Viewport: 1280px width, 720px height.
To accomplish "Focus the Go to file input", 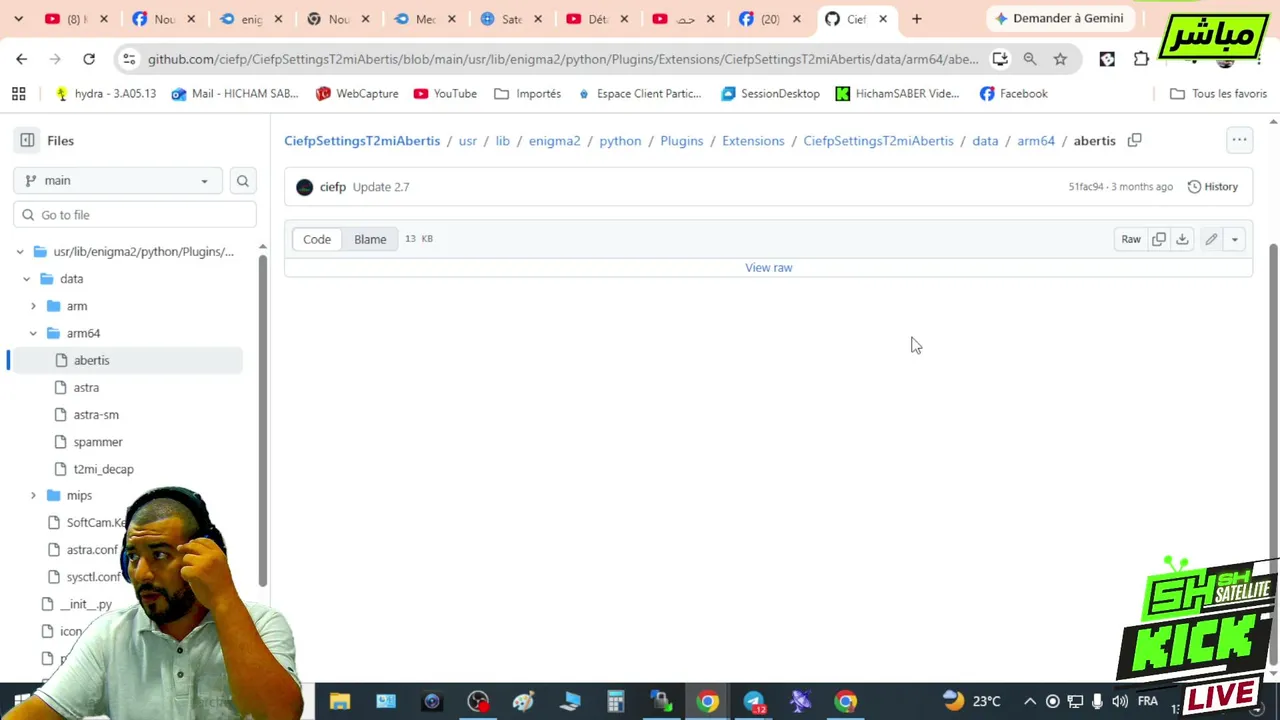I will click(x=135, y=215).
